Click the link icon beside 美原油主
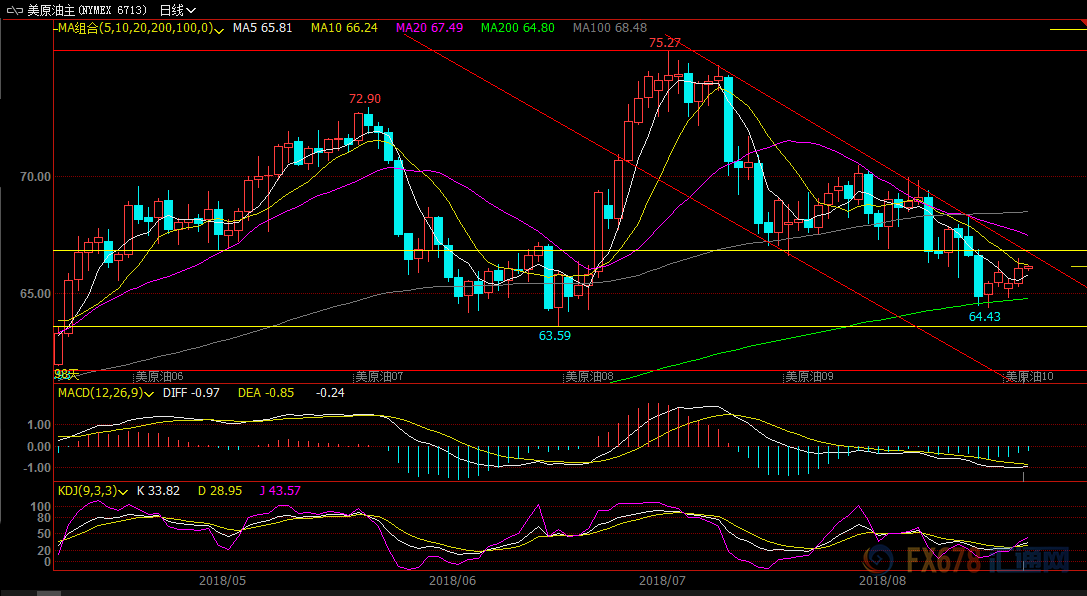Image resolution: width=1087 pixels, height=596 pixels. (13, 10)
